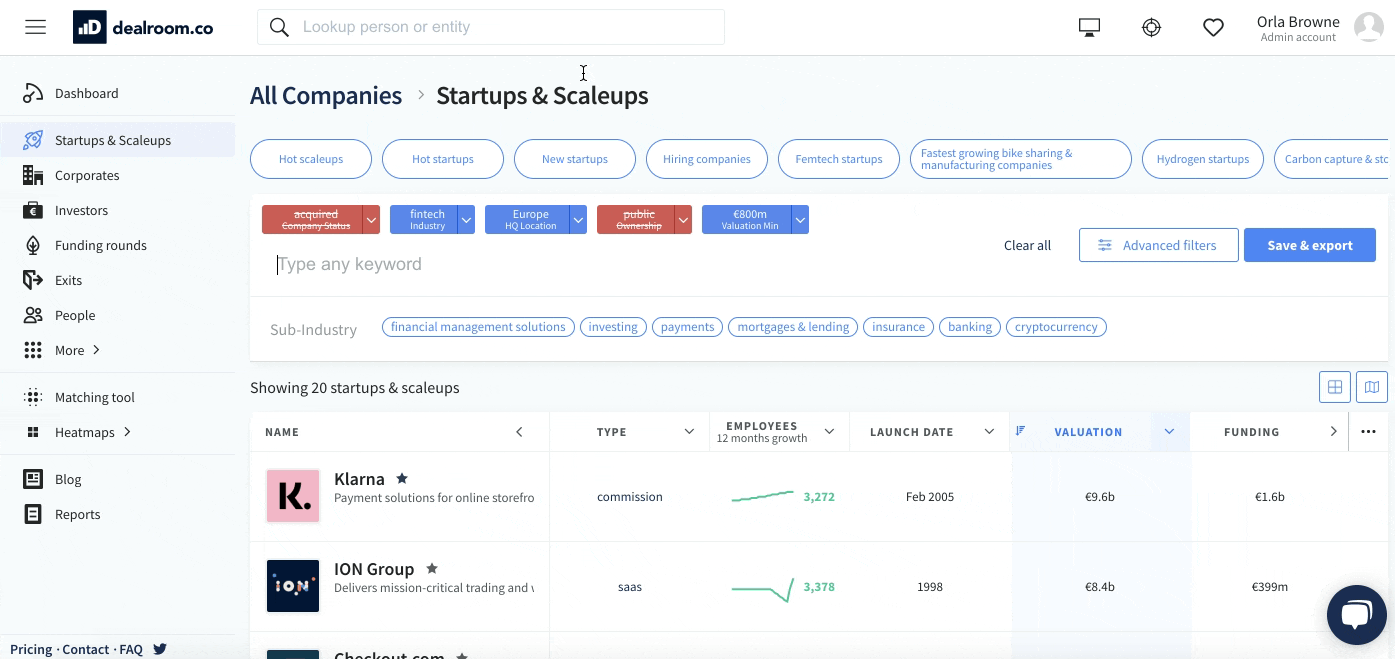The height and width of the screenshot is (659, 1395).
Task: Open the acquired Company Status filter dropdown
Action: tap(372, 220)
